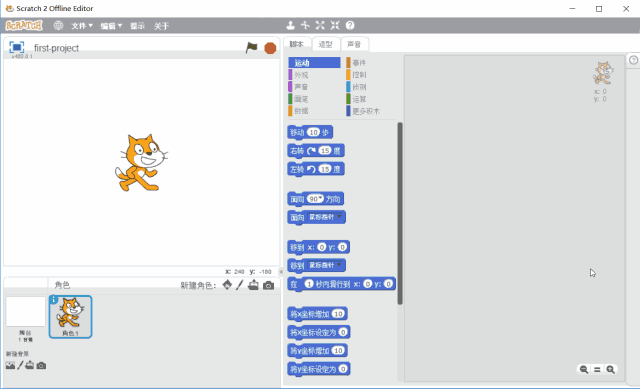Switch to the 脚本 scripts tab
Image resolution: width=640 pixels, height=389 pixels.
297,44
